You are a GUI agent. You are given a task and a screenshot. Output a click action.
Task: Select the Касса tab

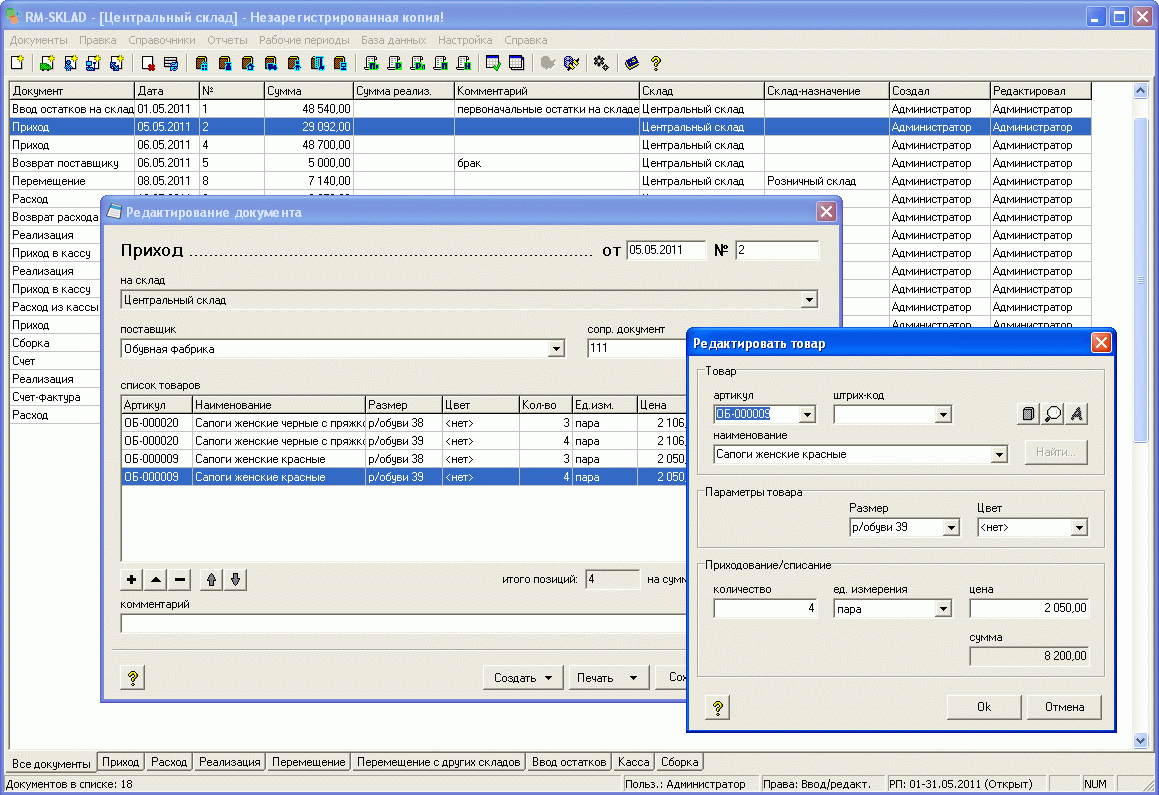click(634, 762)
